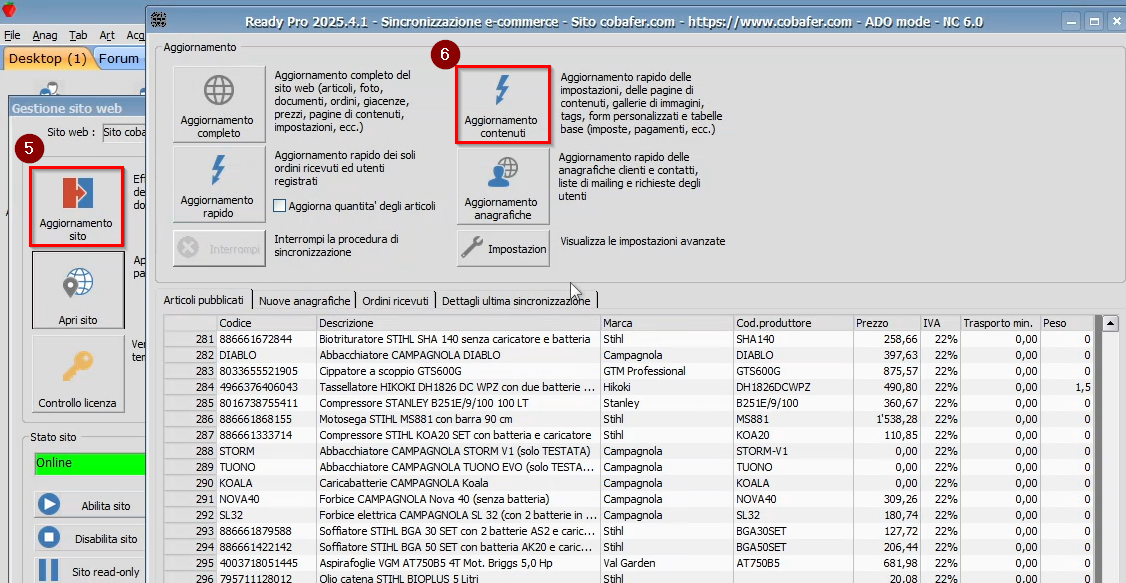Open Controllo licenza key button
Screen dimensions: 1126x583
coord(78,375)
